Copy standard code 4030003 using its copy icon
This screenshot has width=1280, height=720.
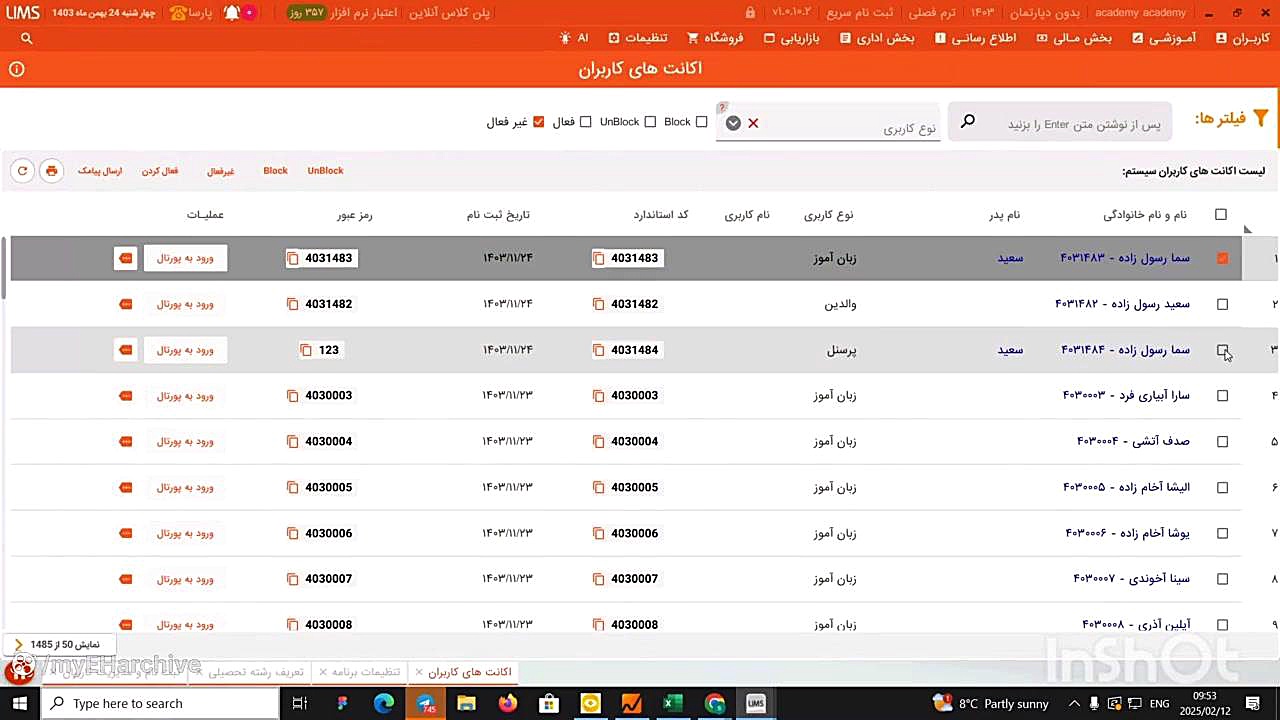click(598, 396)
